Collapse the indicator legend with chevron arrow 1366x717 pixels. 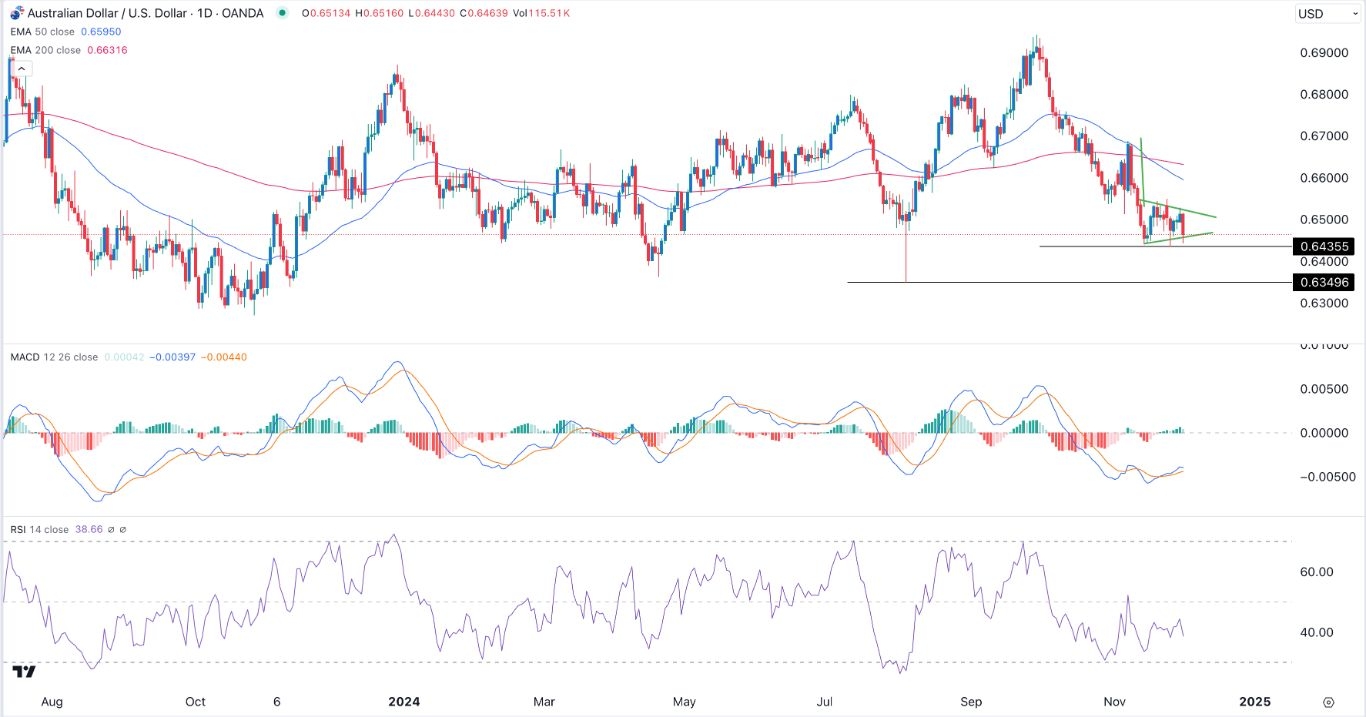coord(22,69)
